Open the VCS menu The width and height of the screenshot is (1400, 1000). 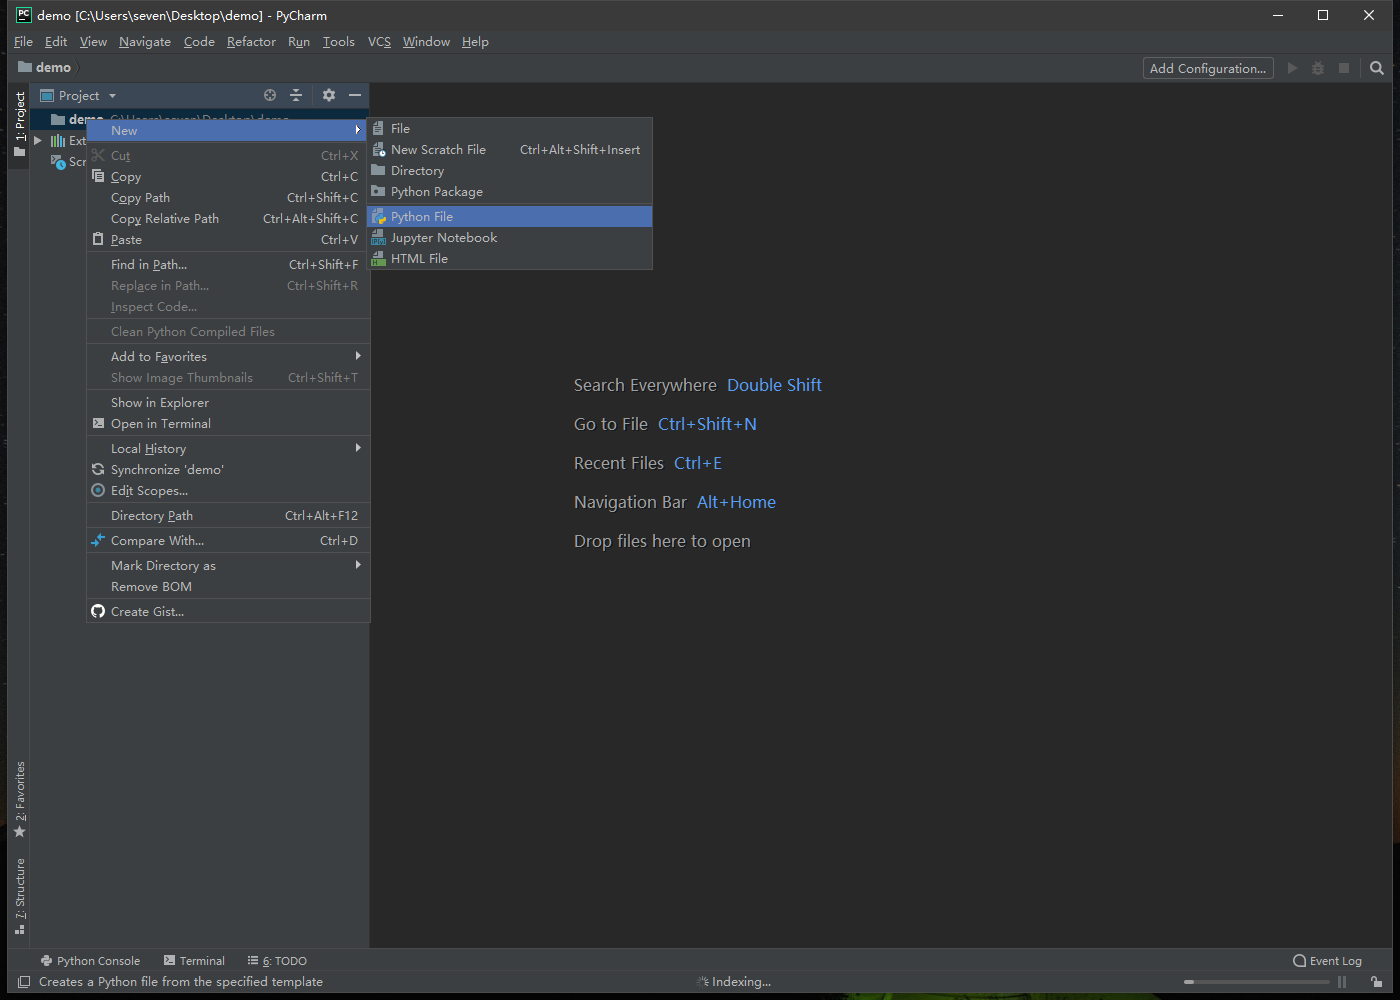click(x=379, y=42)
